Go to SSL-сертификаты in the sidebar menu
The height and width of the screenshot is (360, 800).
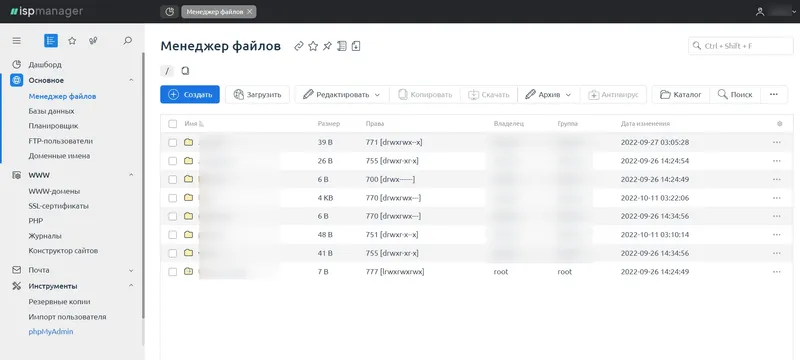click(59, 206)
